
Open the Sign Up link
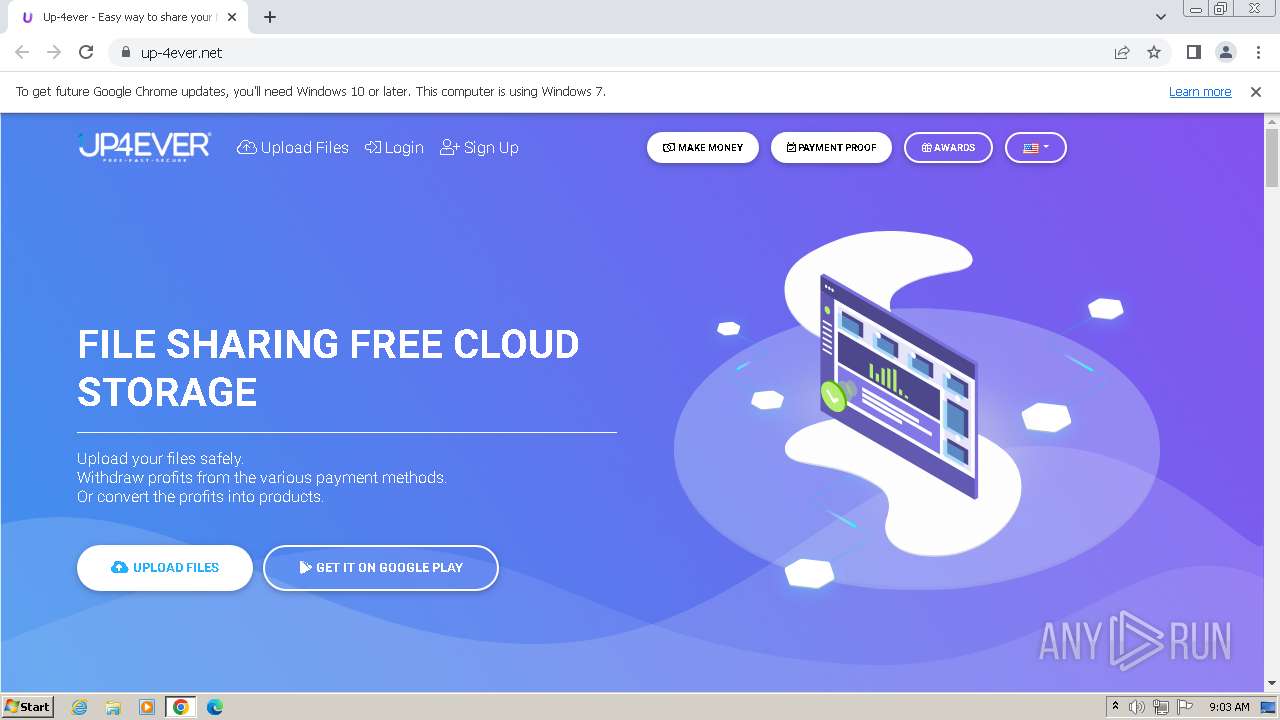click(479, 147)
